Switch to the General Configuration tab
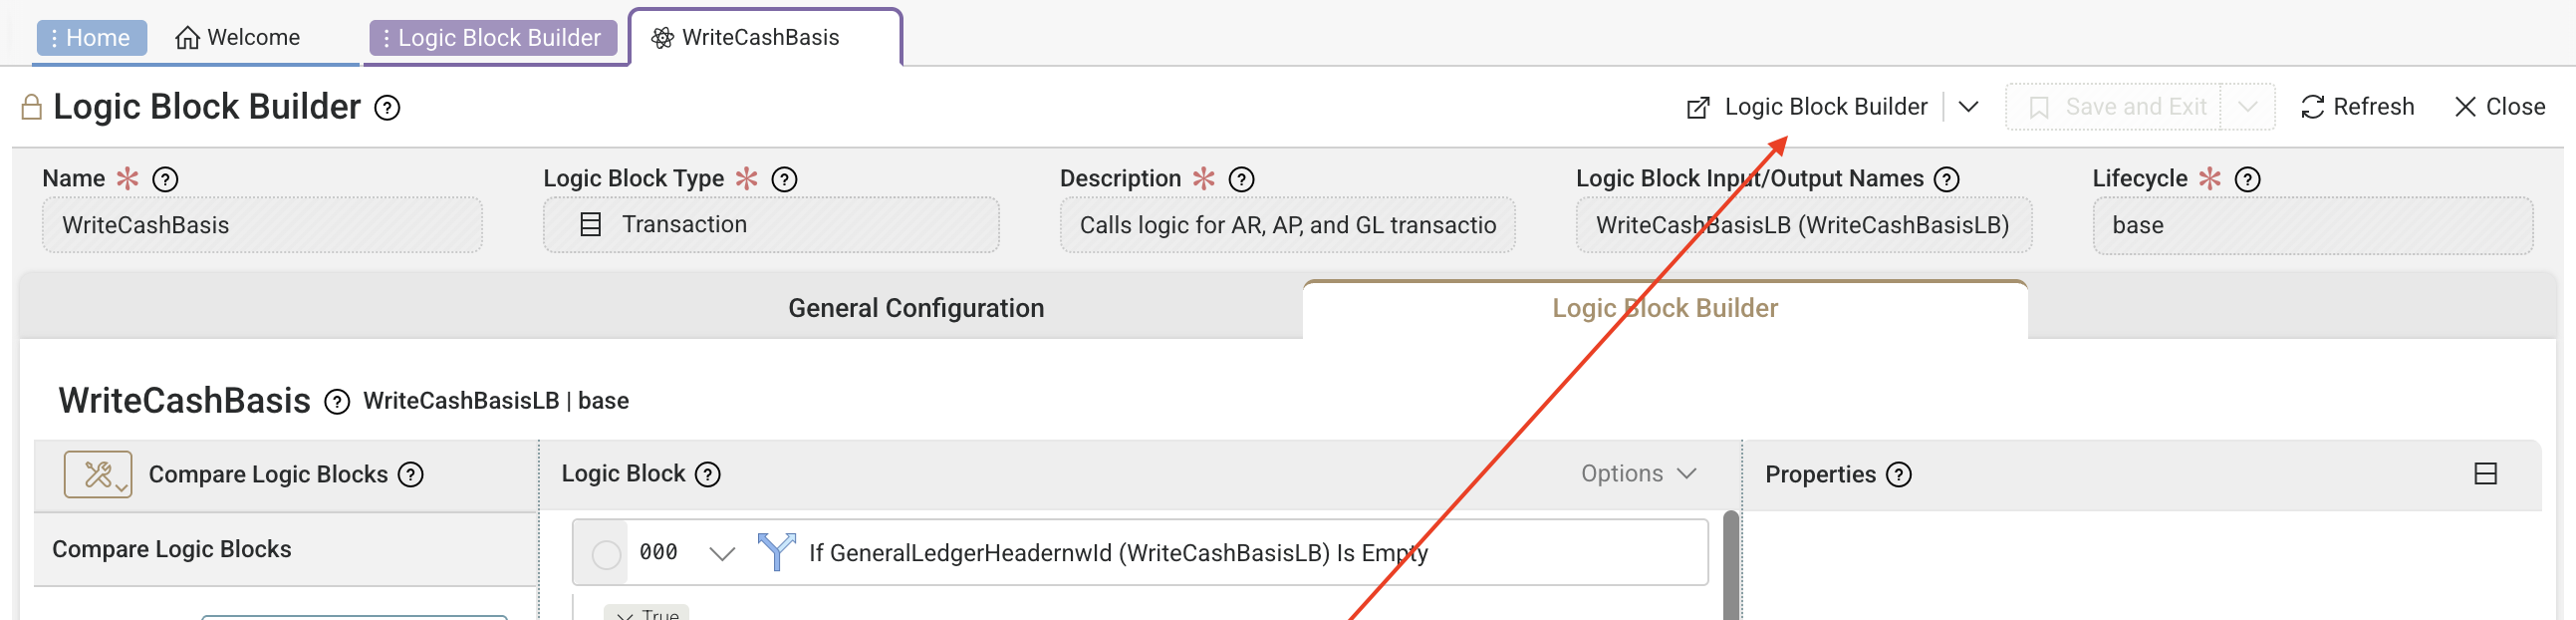Screen dimensions: 2576x620 click(x=915, y=308)
